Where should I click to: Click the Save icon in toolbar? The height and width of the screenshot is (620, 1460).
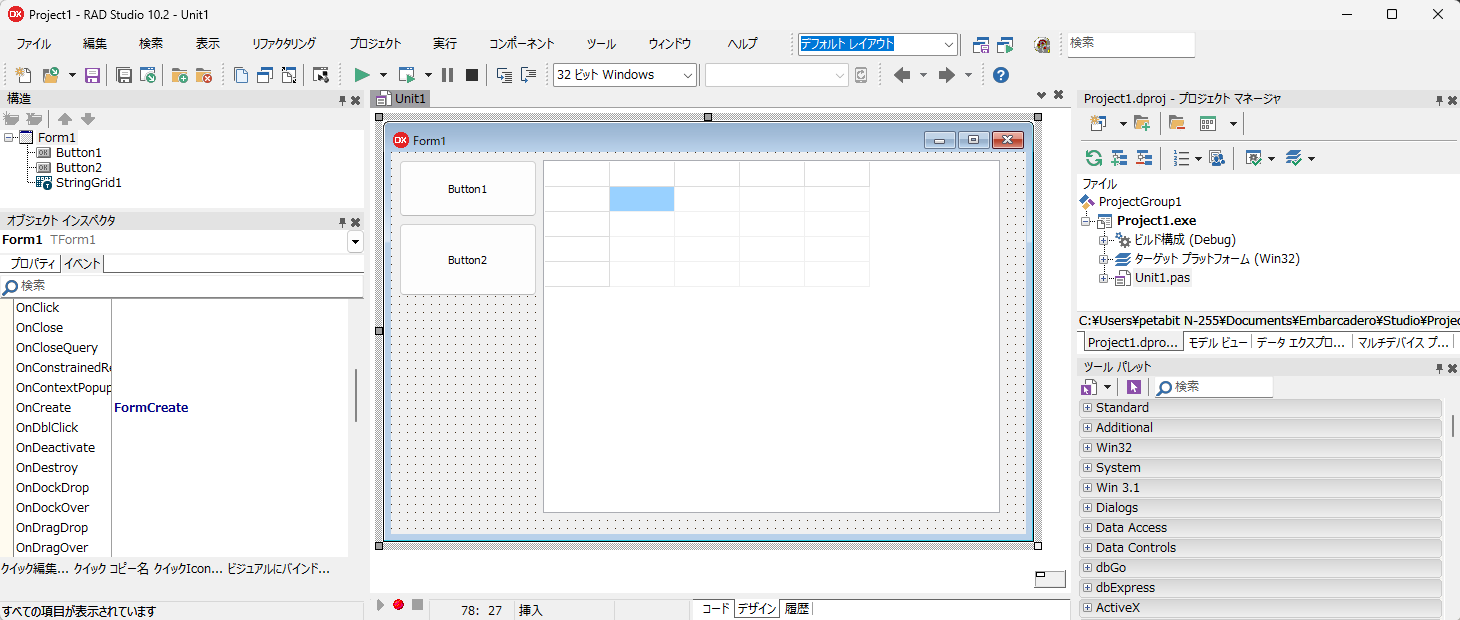point(92,75)
